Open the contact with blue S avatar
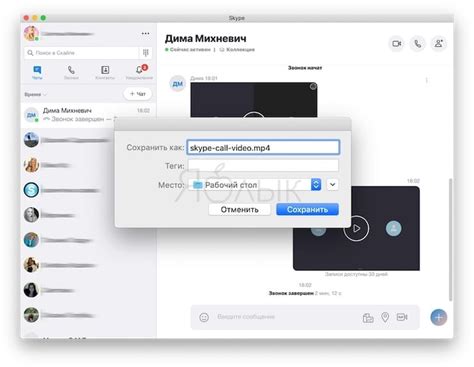The width and height of the screenshot is (474, 367). 31,190
